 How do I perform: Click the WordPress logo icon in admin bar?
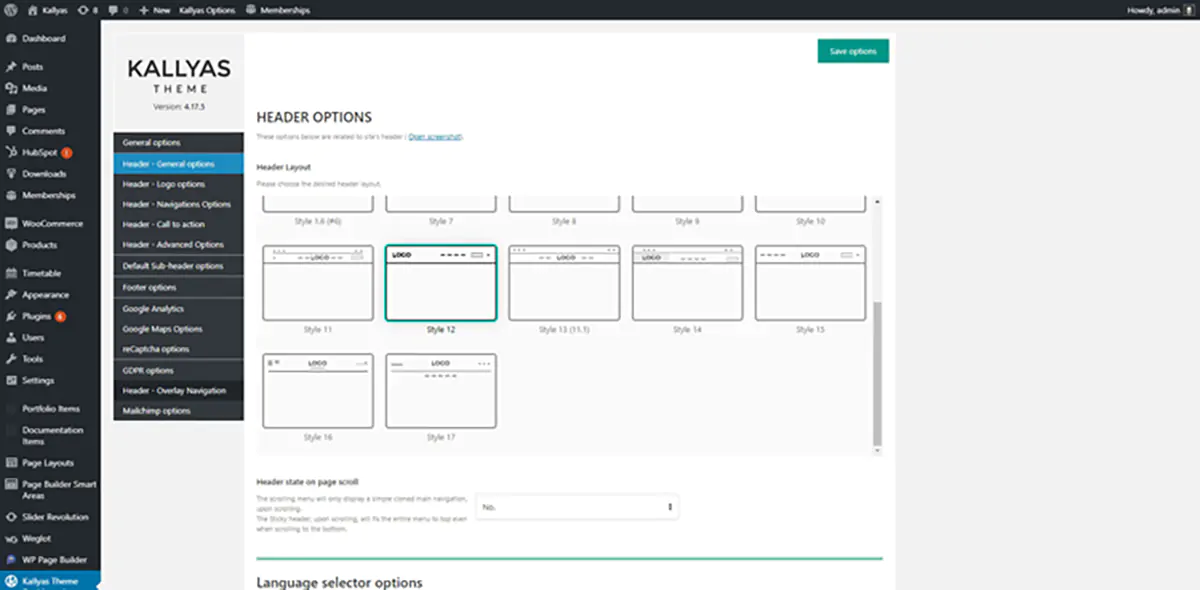[x=10, y=10]
